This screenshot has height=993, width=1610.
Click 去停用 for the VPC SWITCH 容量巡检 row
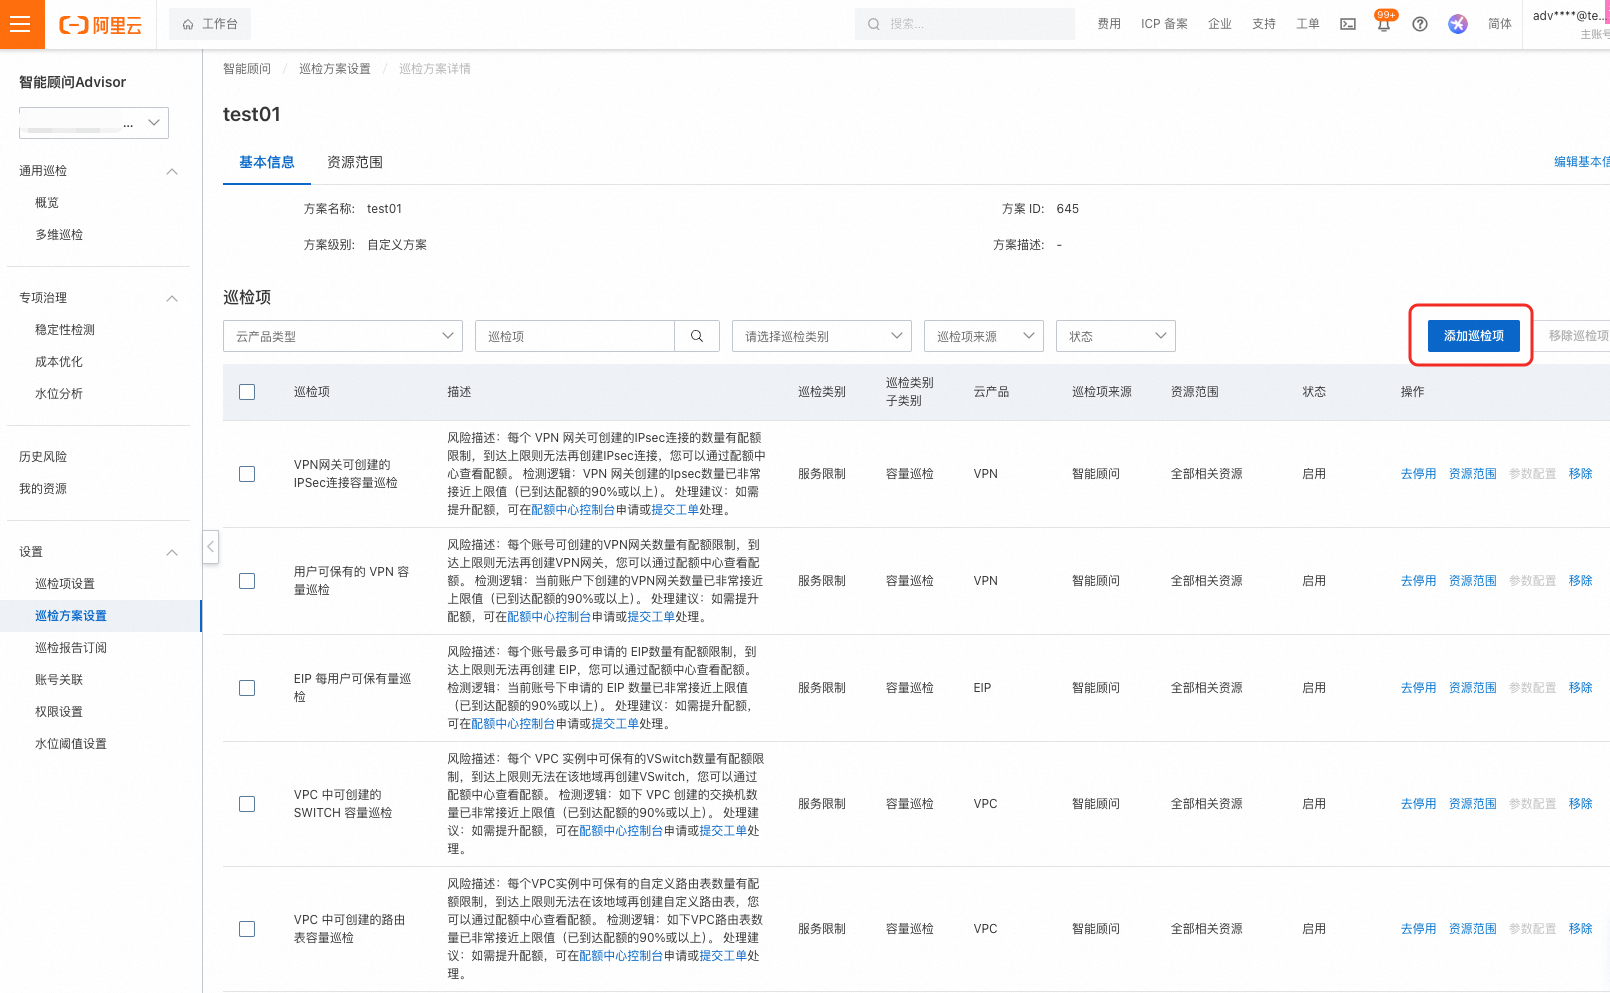(1418, 804)
